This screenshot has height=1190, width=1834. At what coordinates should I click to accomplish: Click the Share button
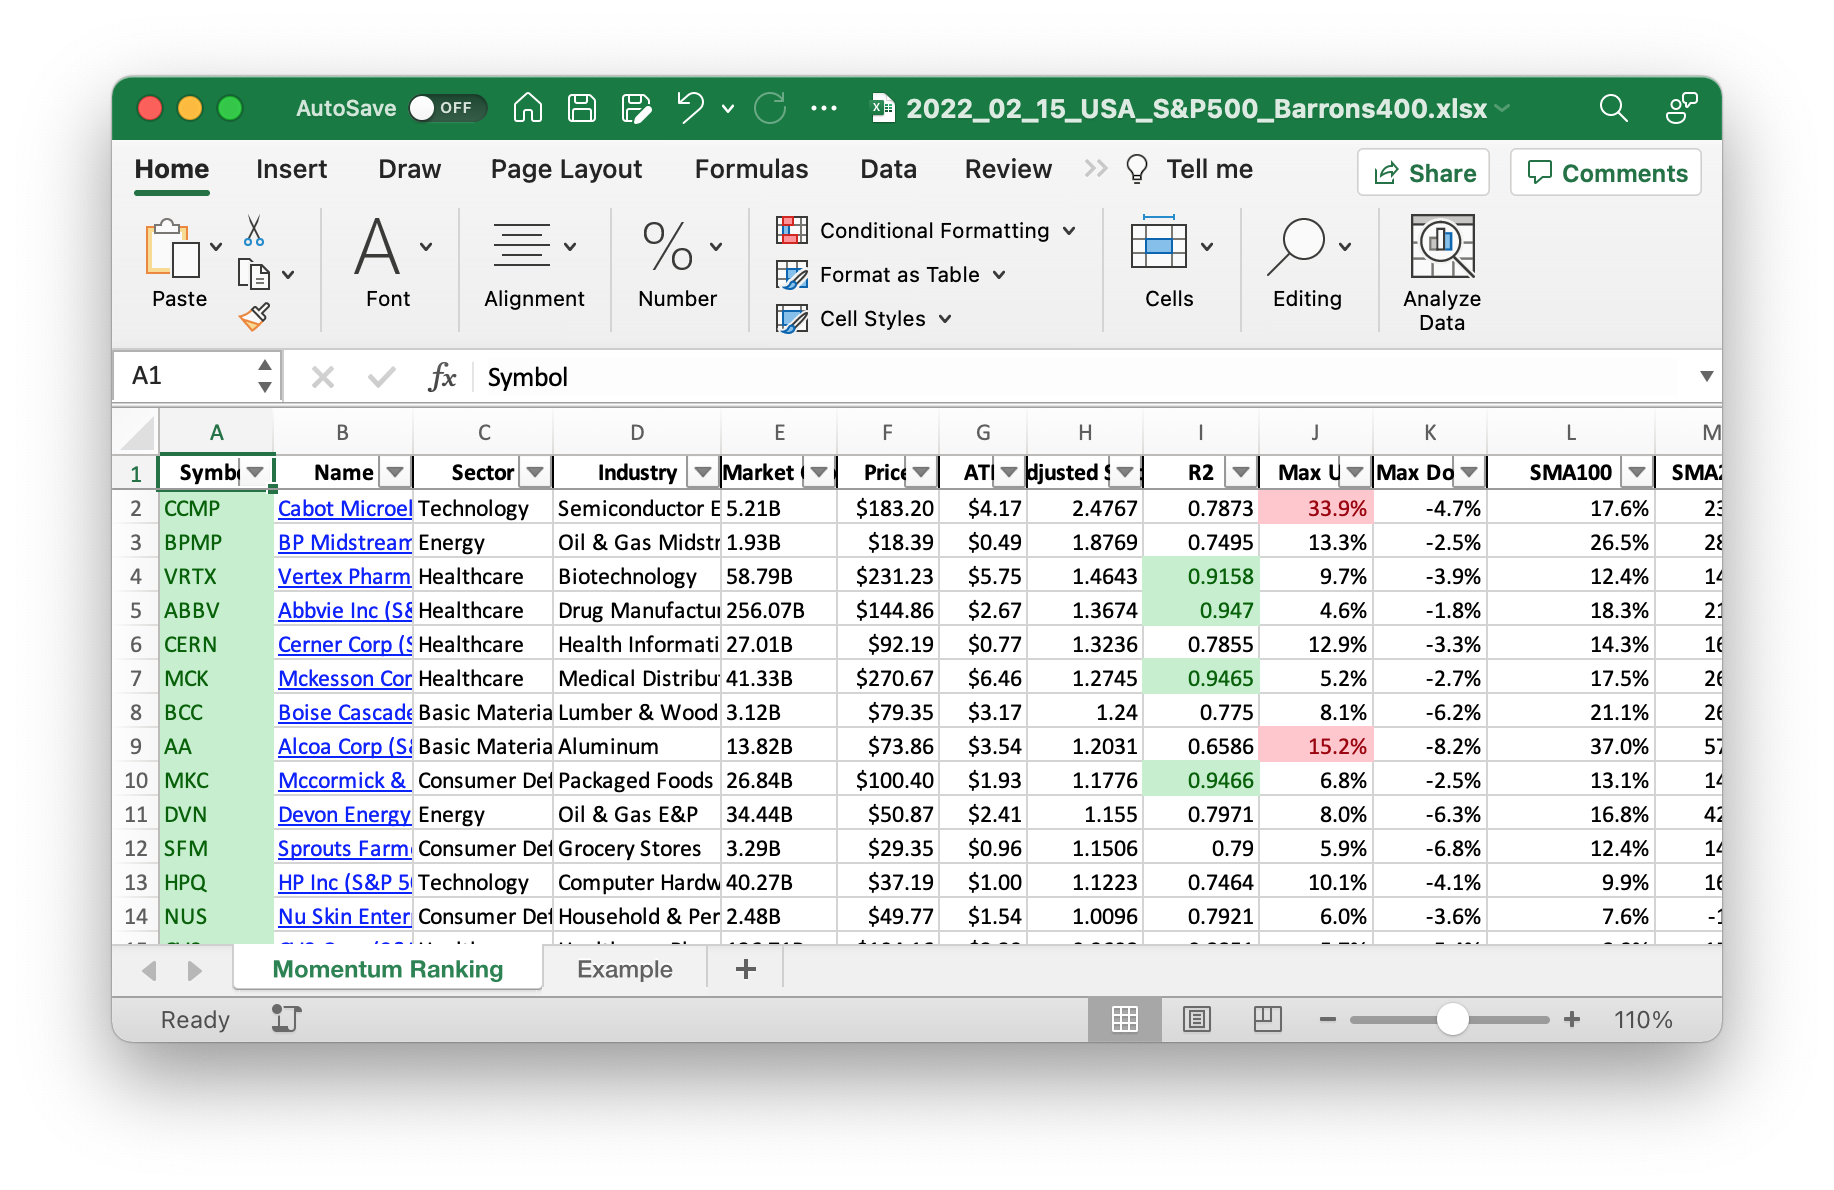pyautogui.click(x=1424, y=173)
